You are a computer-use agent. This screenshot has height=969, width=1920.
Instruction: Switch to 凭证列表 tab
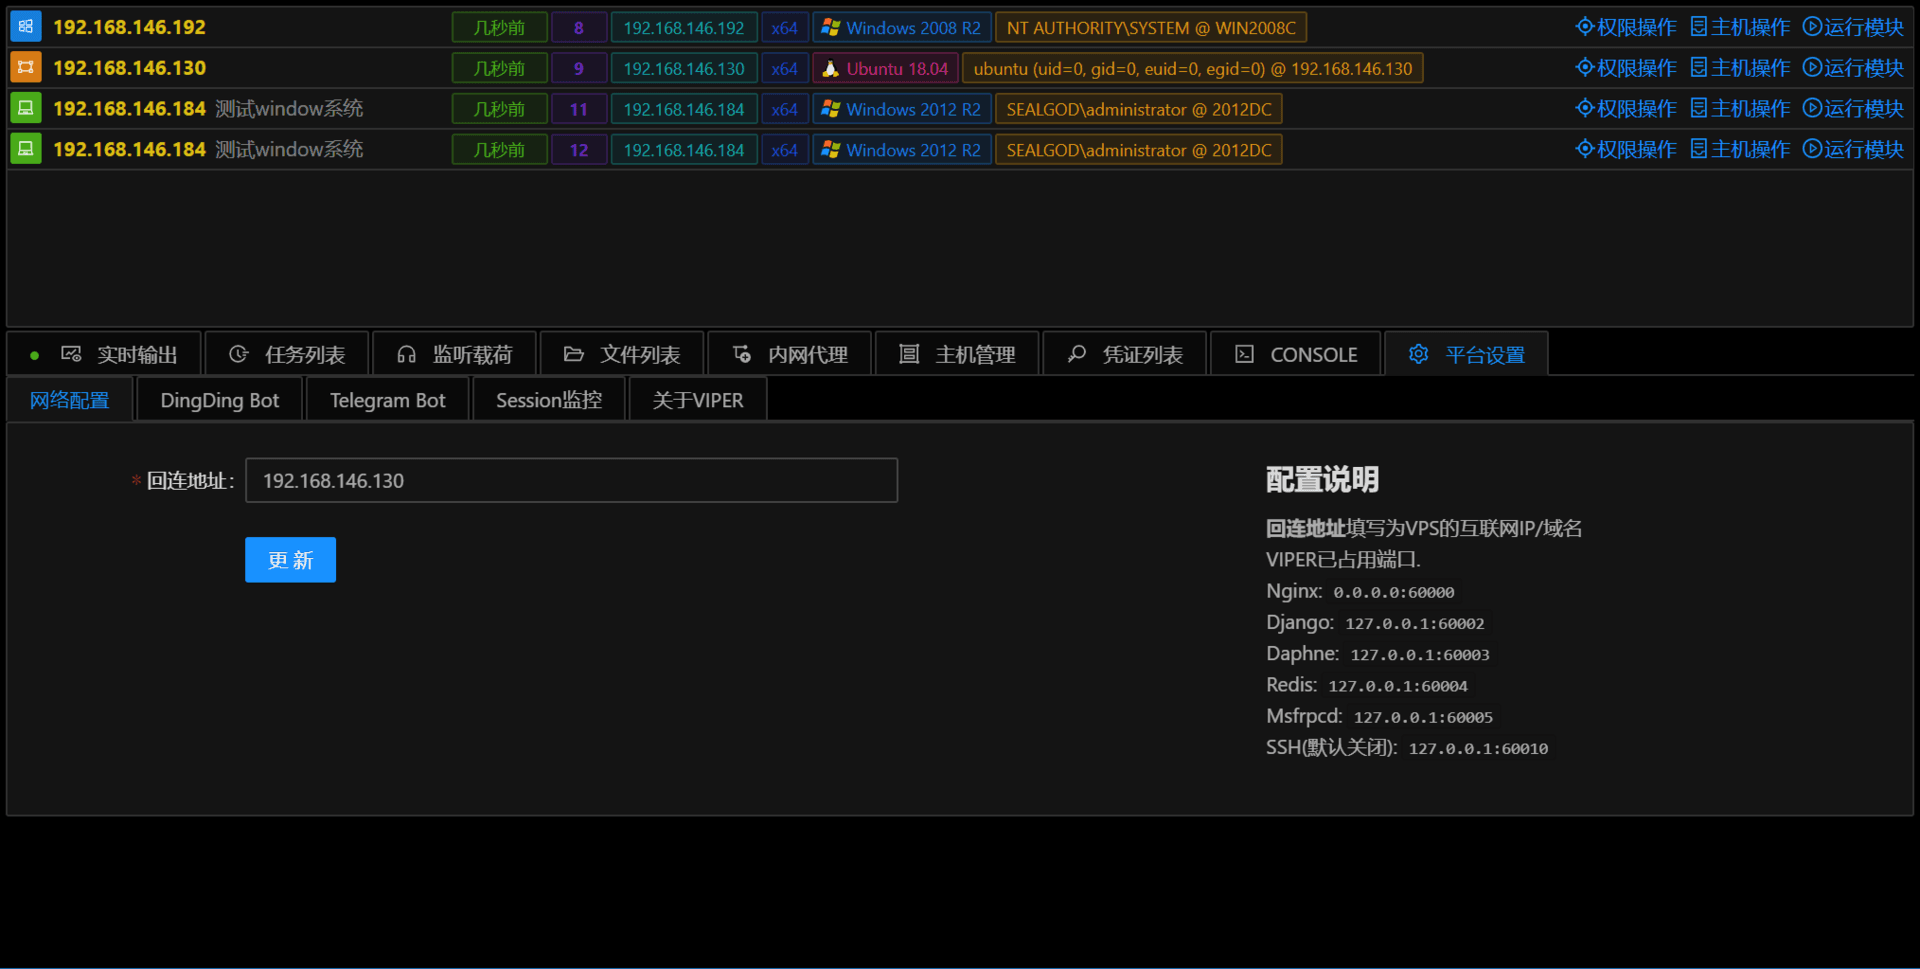(x=1125, y=354)
